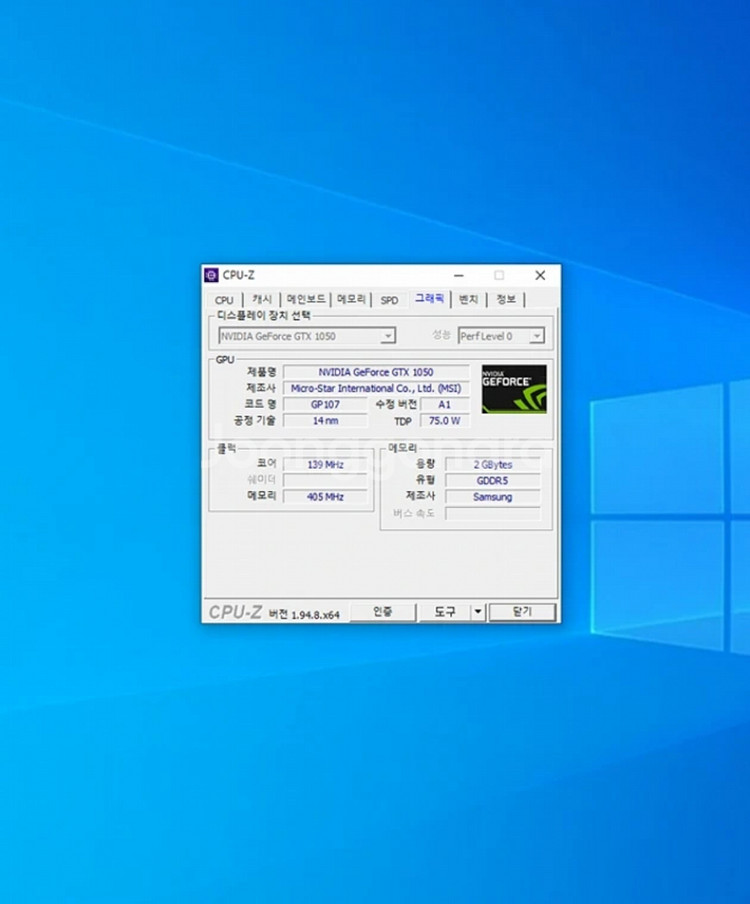
Task: Click the empty 쉐이더 clock field
Action: tap(325, 481)
